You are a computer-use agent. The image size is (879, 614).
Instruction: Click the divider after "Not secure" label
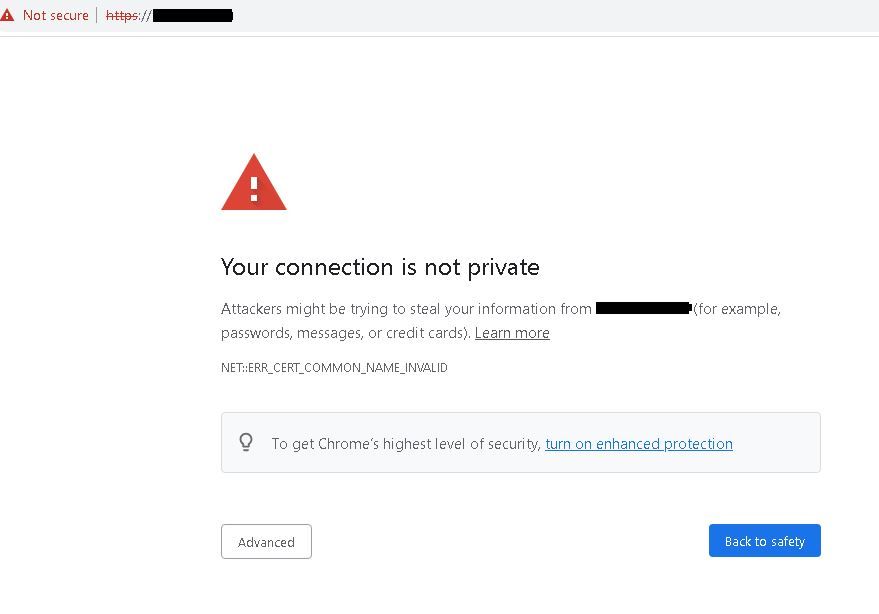97,16
